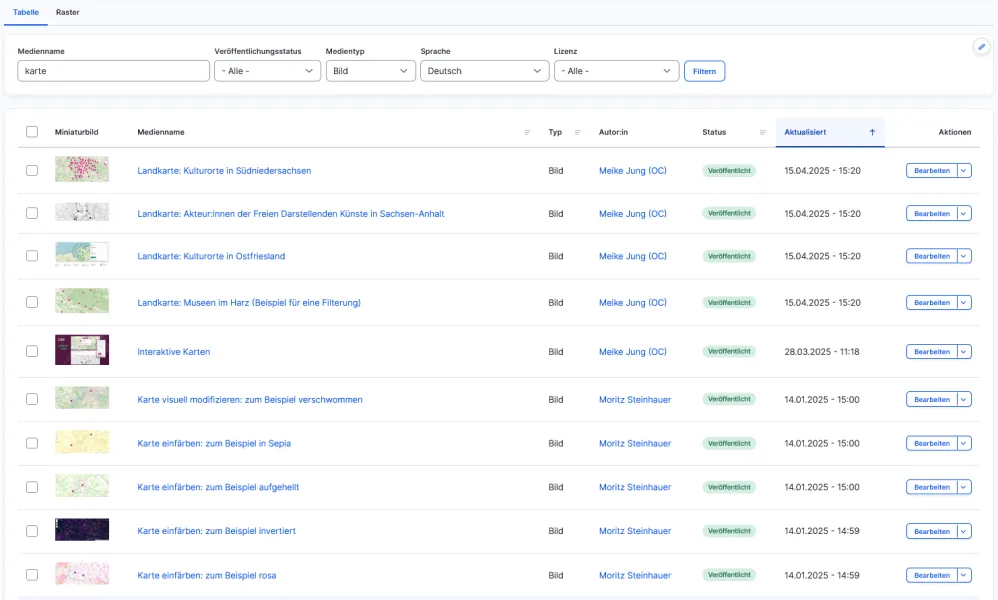Check the row Karte einfärben: zum Beispiel in Sepia
The image size is (998, 600).
point(32,443)
